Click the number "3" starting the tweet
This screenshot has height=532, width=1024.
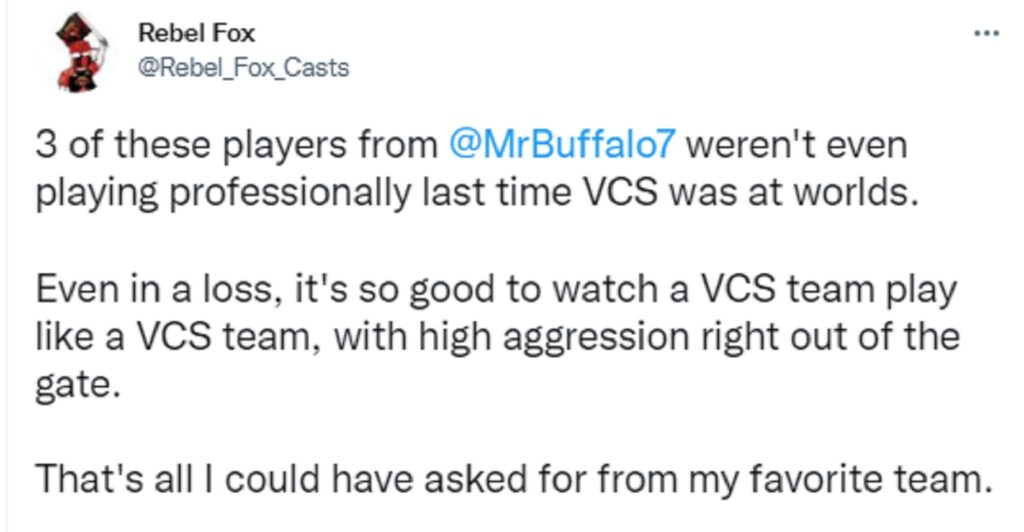coord(46,146)
